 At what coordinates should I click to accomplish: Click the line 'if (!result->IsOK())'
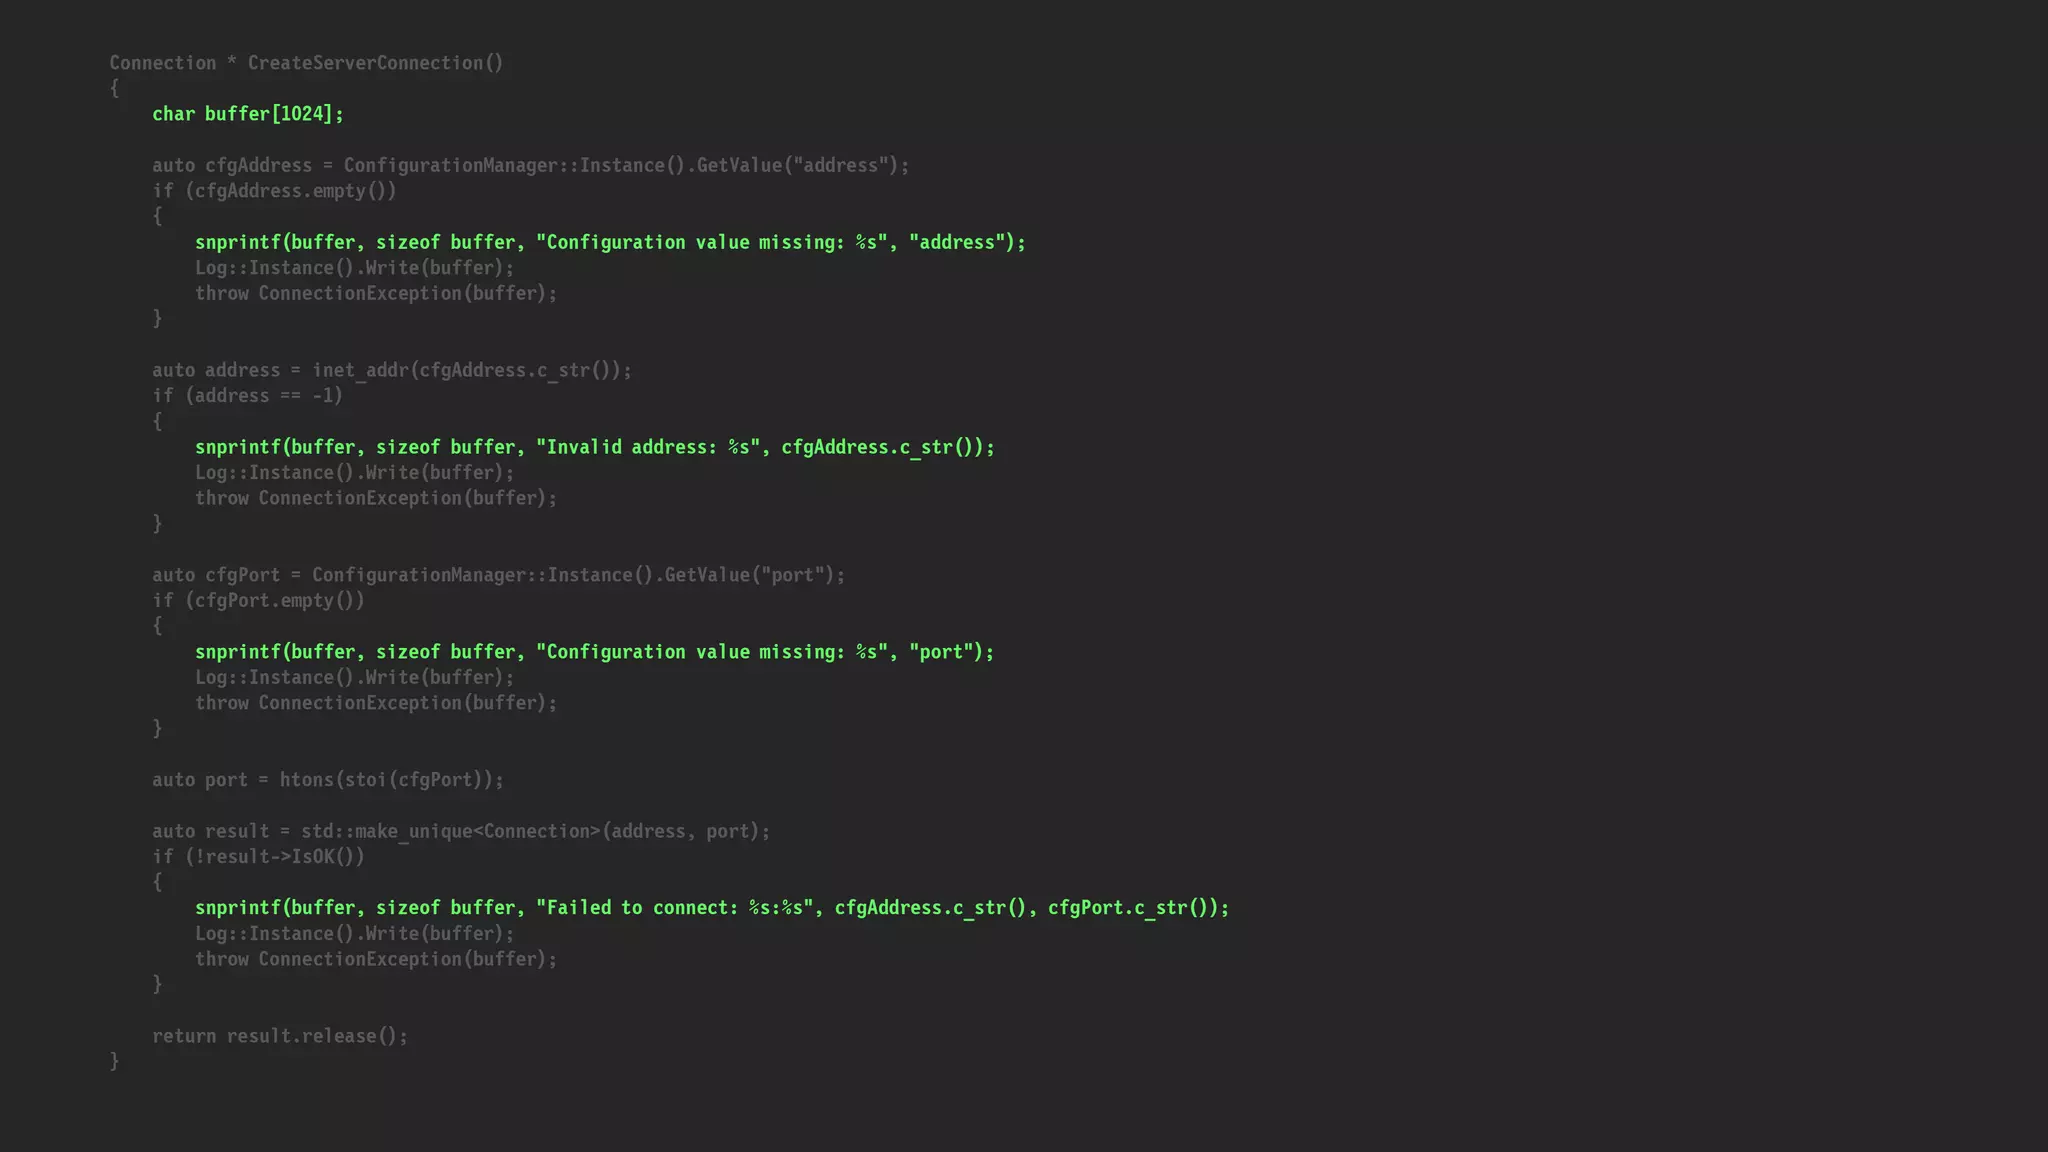tap(258, 857)
